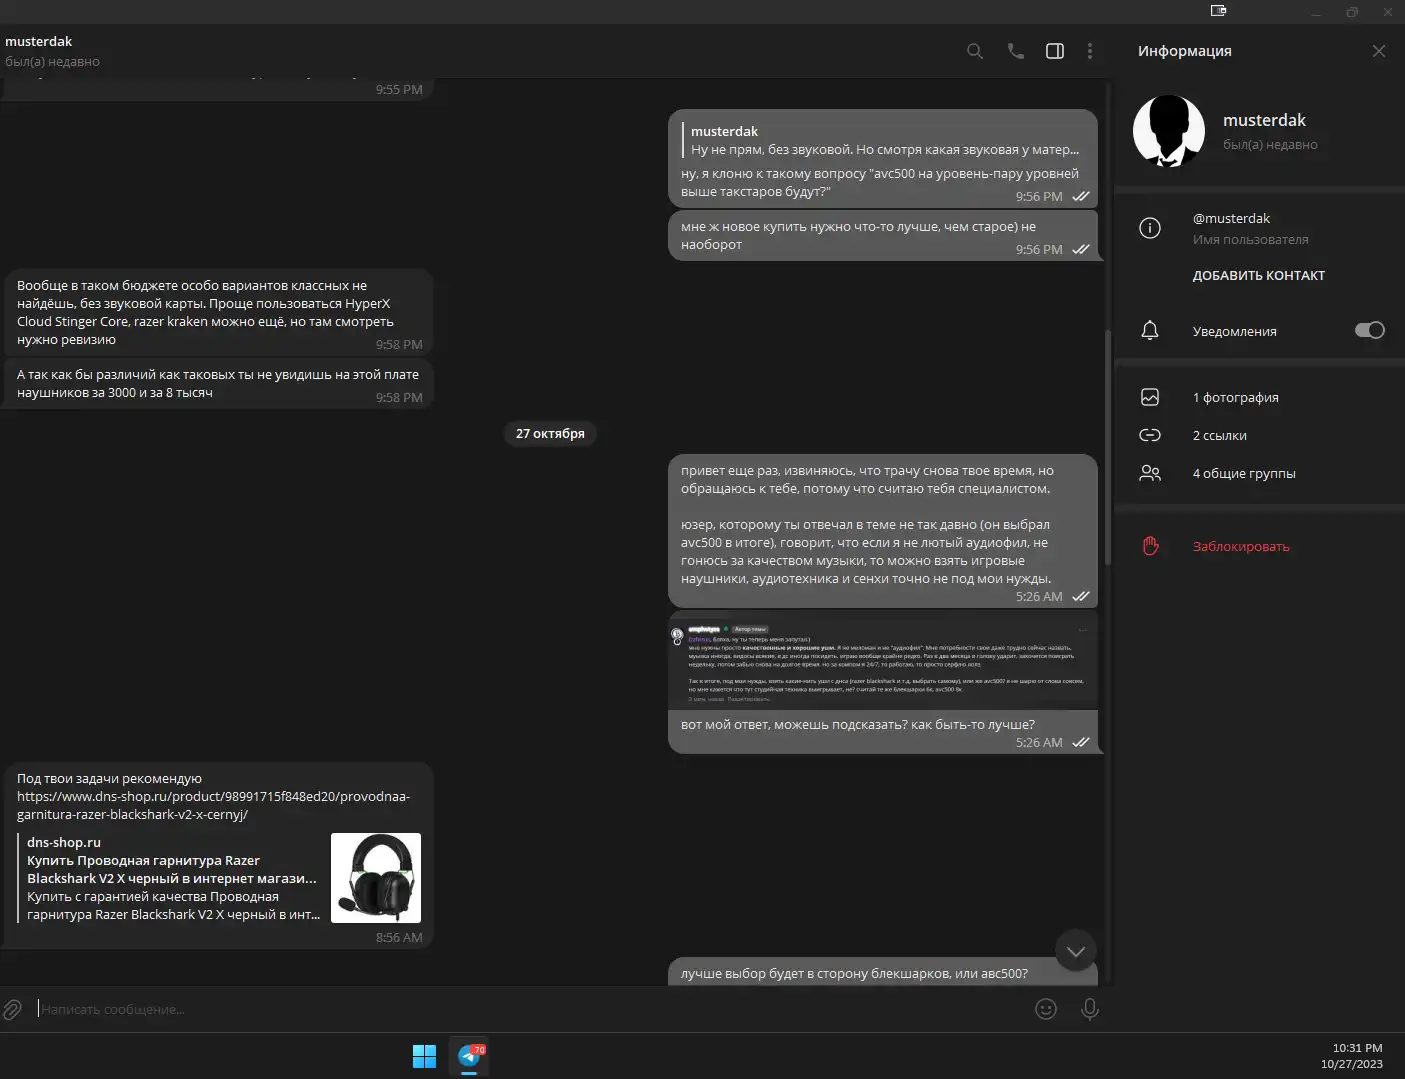This screenshot has height=1079, width=1405.
Task: Open musterdak's profile avatar
Action: click(1168, 131)
